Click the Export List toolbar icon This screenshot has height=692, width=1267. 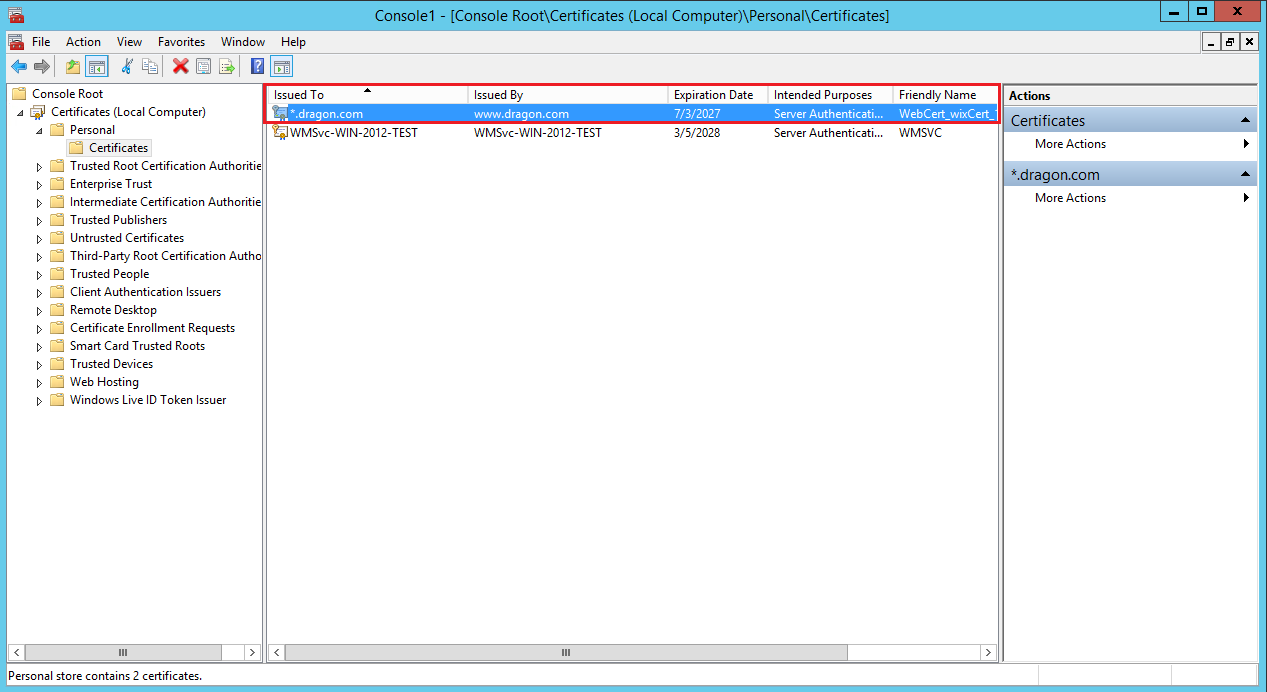coord(227,66)
